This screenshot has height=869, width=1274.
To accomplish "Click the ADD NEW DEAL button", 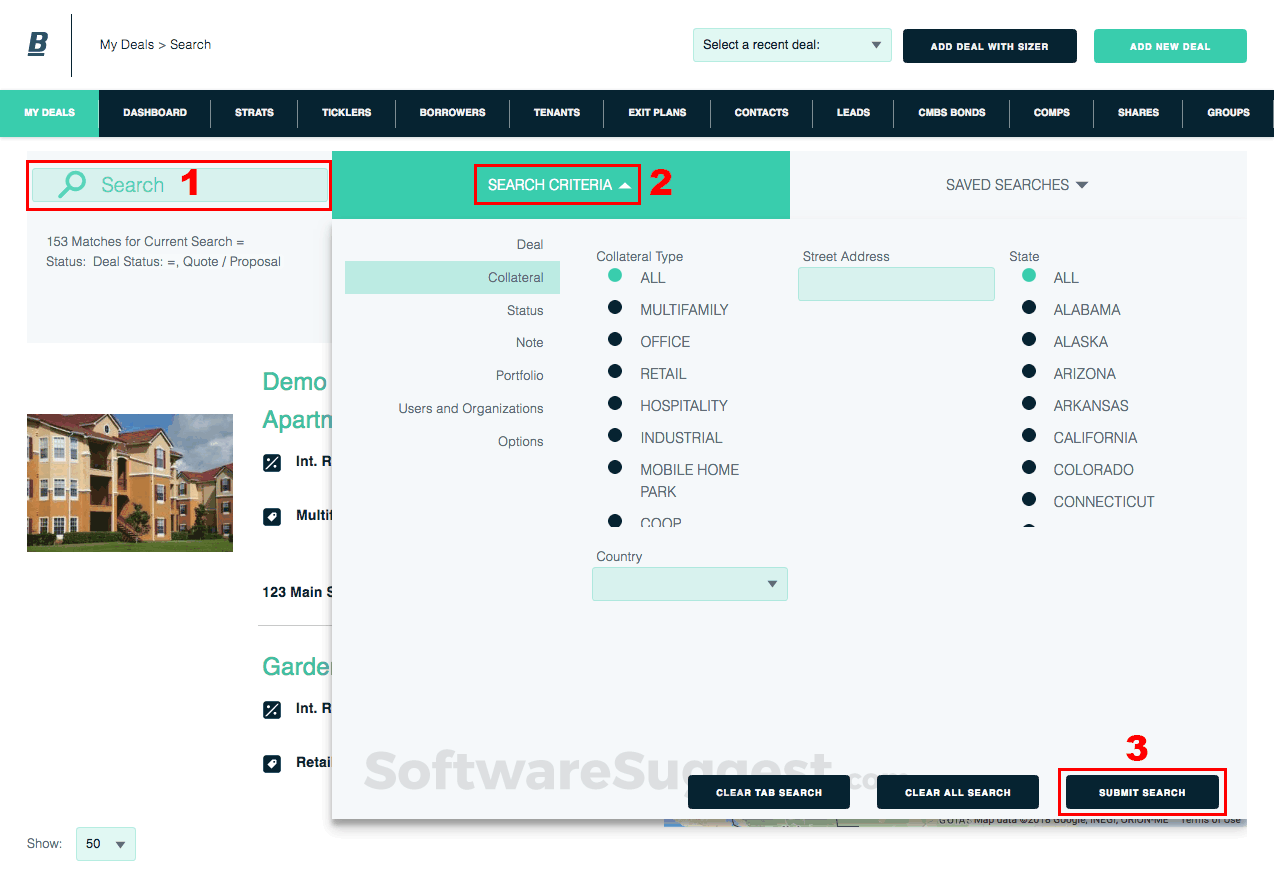I will [1169, 46].
